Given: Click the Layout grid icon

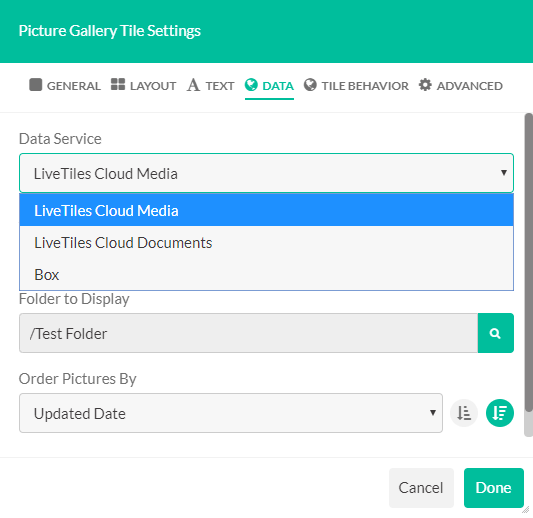Looking at the screenshot, I should click(118, 84).
